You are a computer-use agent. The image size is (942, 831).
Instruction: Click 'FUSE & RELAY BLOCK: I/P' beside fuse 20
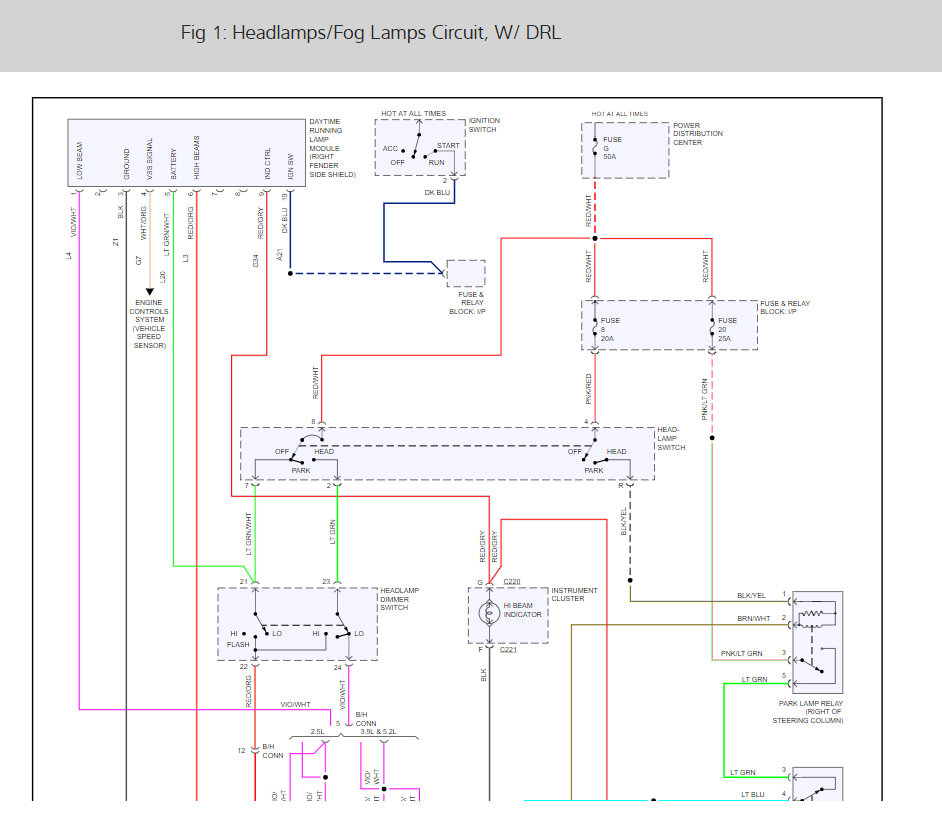785,308
